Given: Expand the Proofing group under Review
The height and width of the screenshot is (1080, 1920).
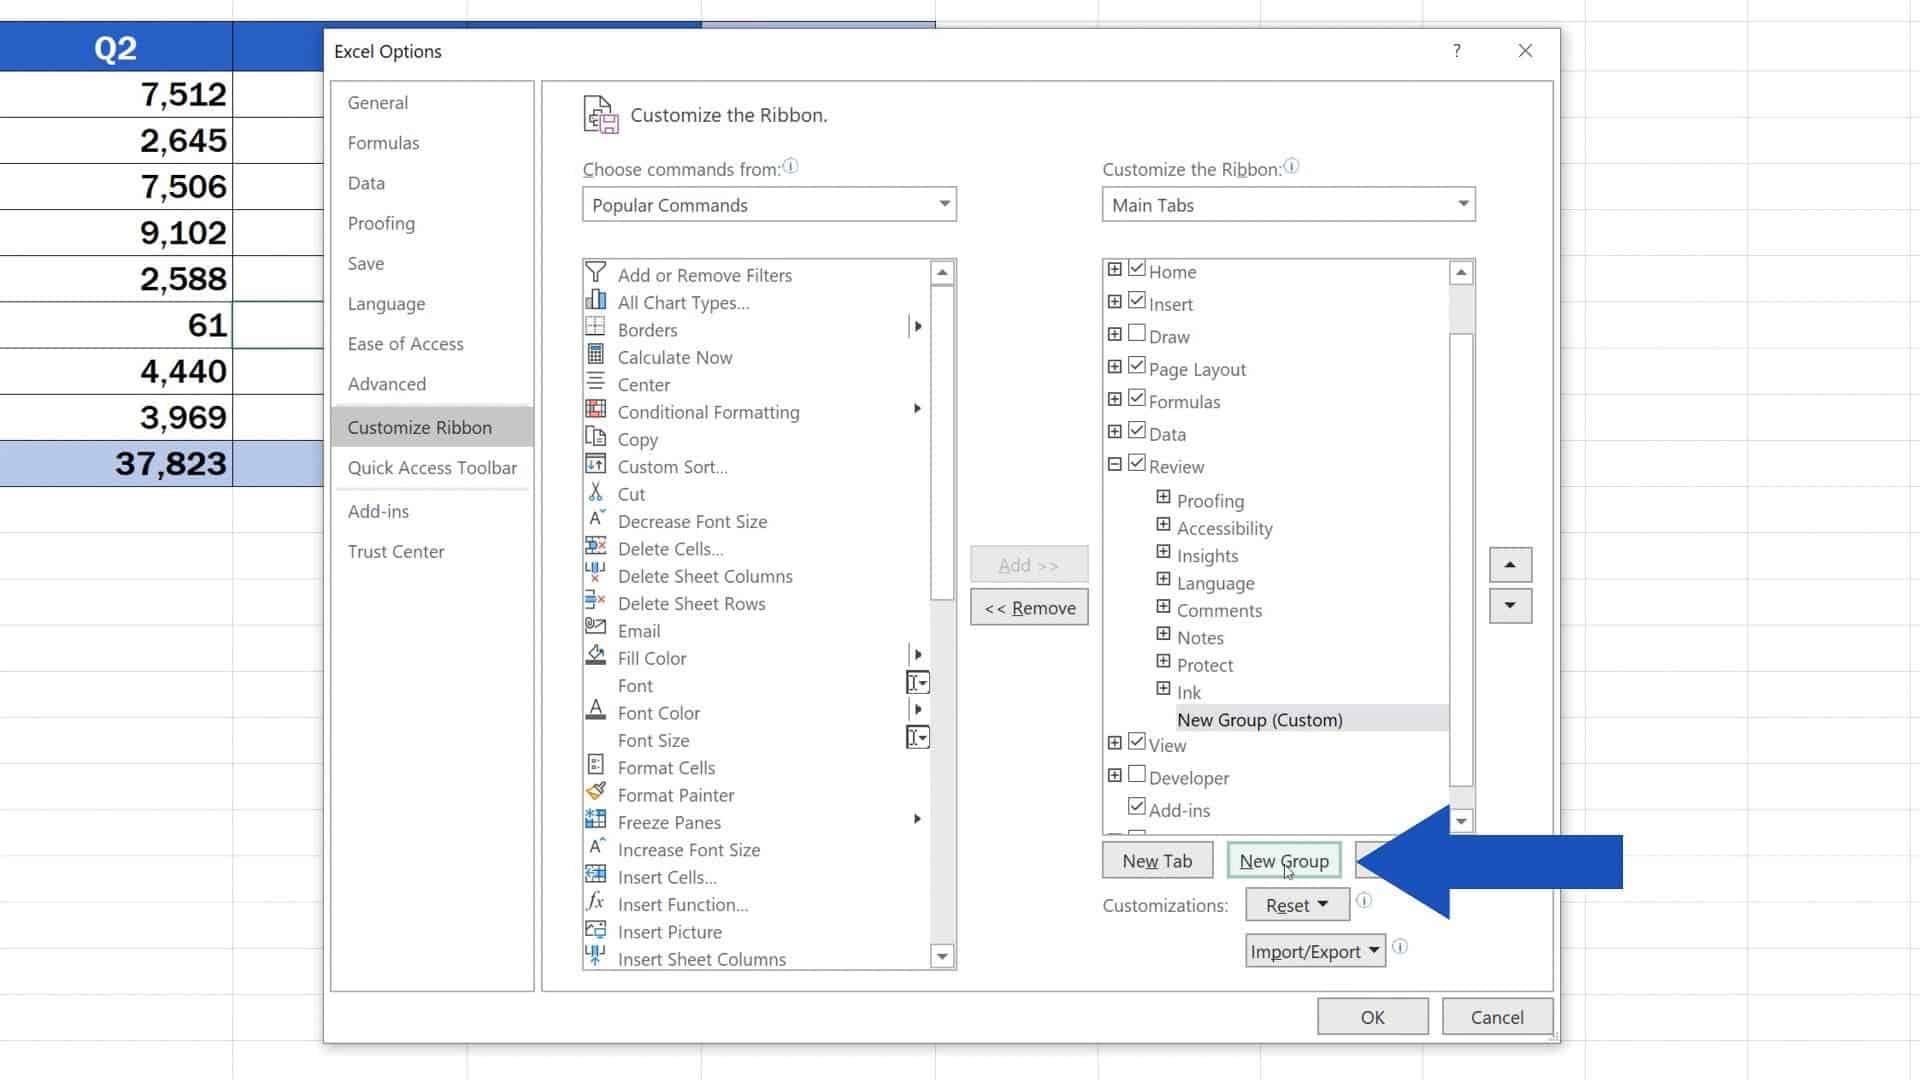Looking at the screenshot, I should (1162, 496).
